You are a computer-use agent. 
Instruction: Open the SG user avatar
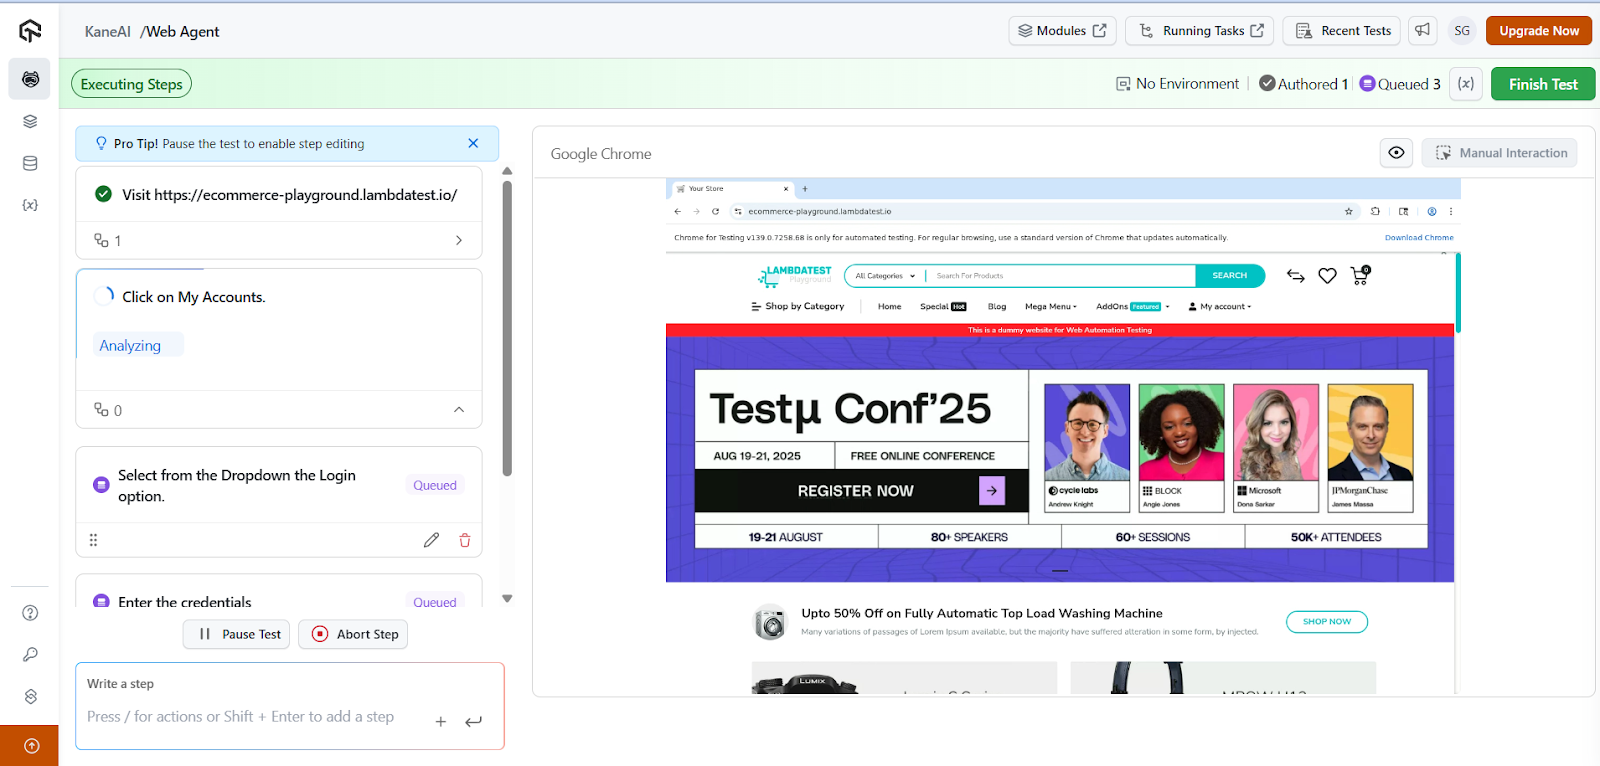[1462, 31]
